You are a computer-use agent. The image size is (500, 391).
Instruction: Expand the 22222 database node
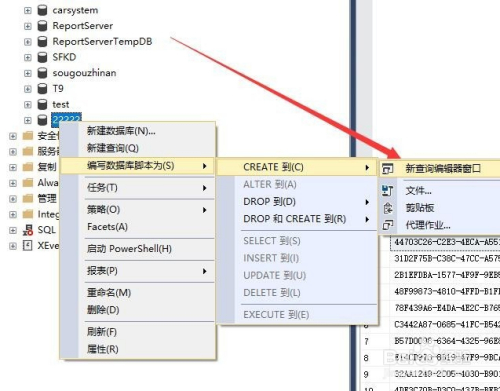28,120
